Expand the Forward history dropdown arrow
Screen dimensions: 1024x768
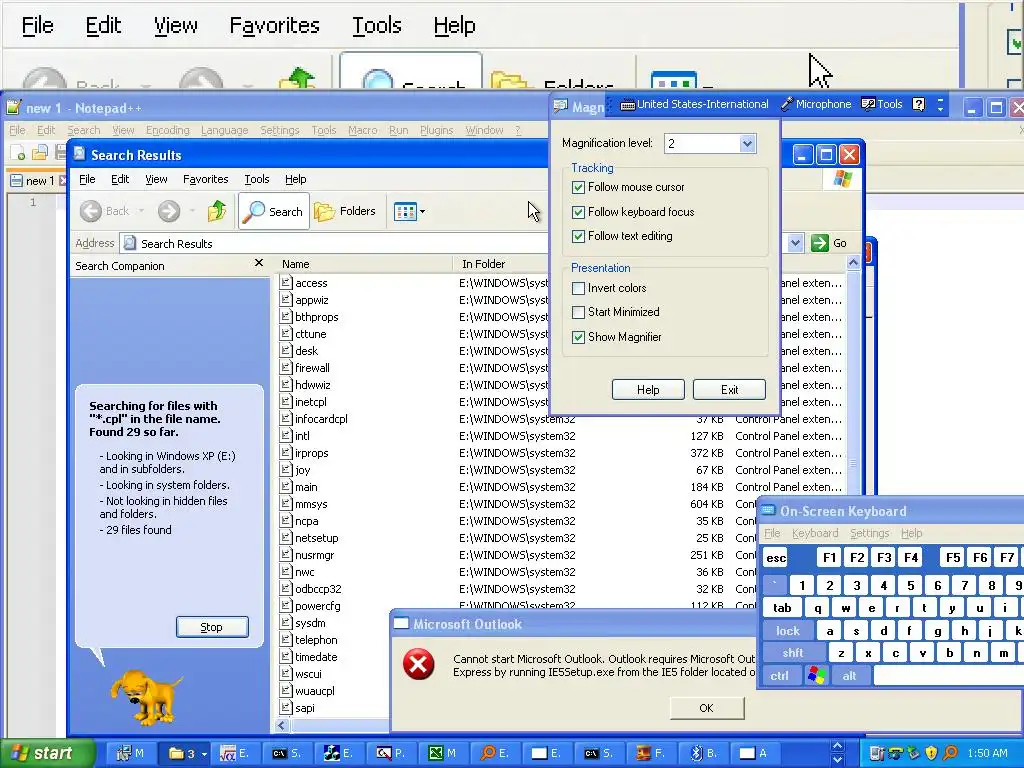192,211
